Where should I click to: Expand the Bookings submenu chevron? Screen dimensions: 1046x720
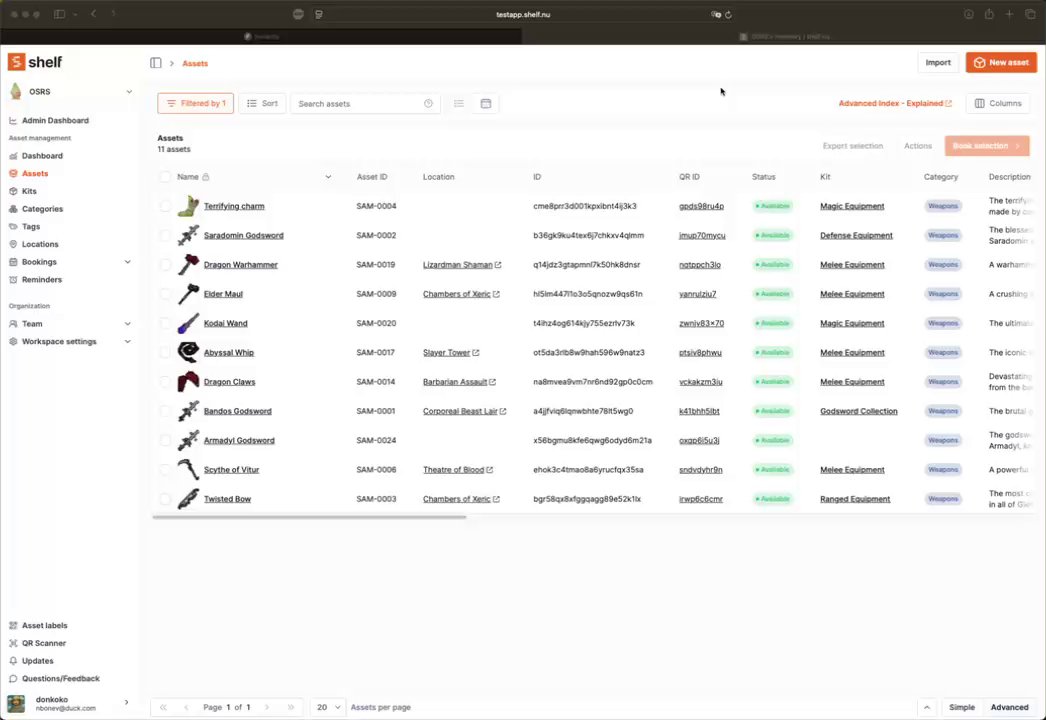pos(127,262)
